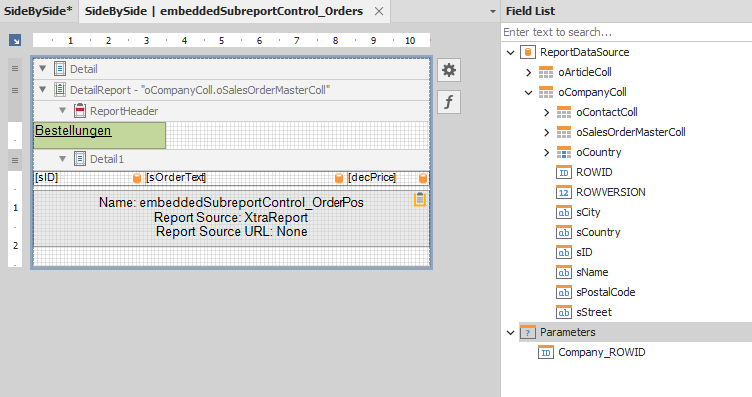The image size is (752, 397).
Task: Open the report smart tag gear icon
Action: point(449,70)
